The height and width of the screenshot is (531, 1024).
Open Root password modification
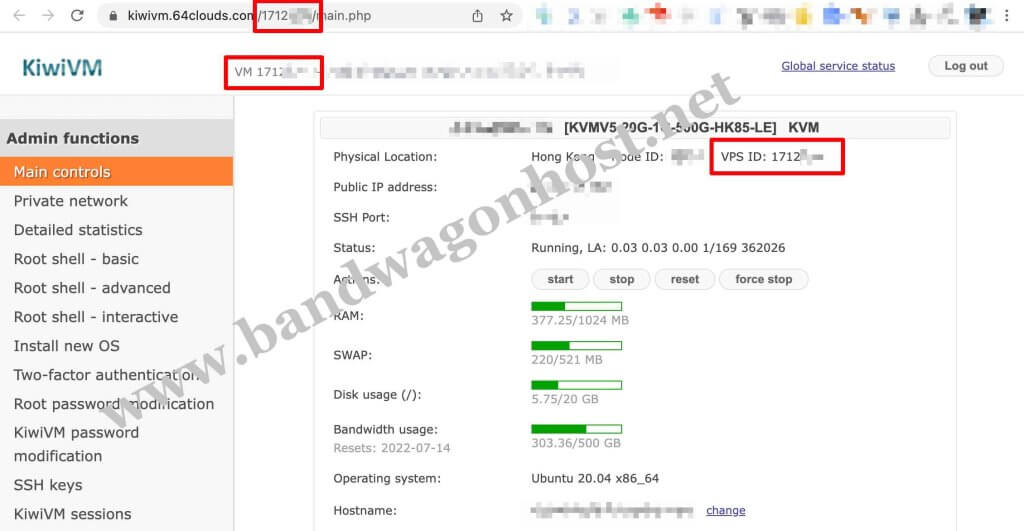(x=114, y=404)
